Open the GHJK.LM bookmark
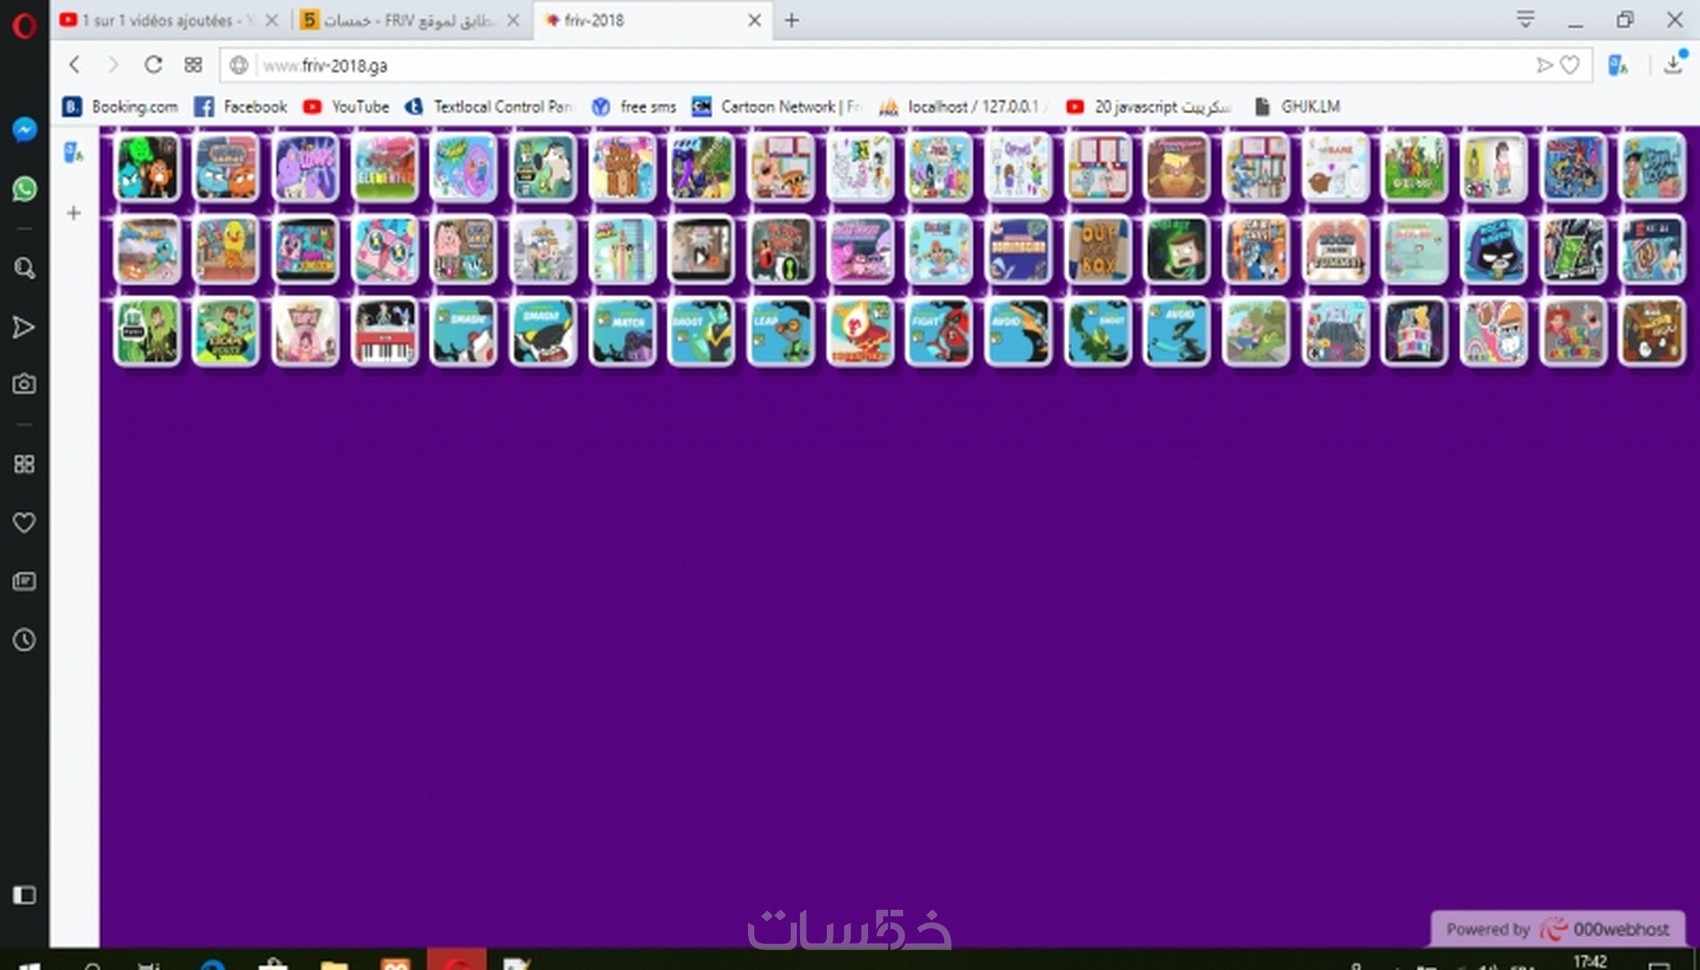 (1297, 106)
